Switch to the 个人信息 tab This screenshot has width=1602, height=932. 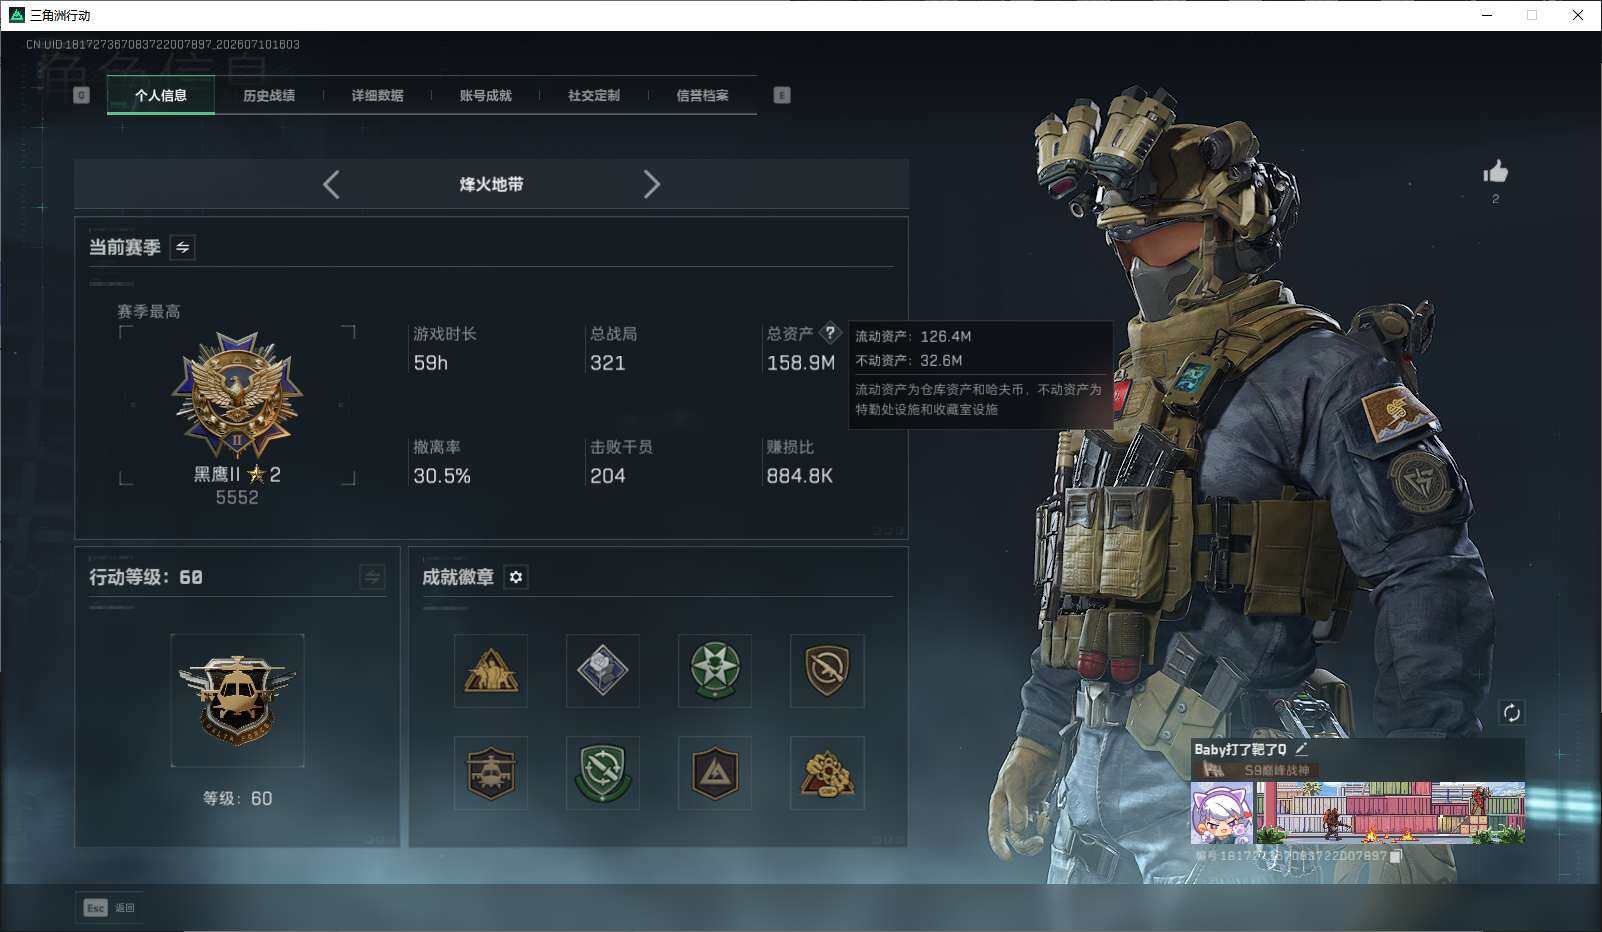(161, 95)
